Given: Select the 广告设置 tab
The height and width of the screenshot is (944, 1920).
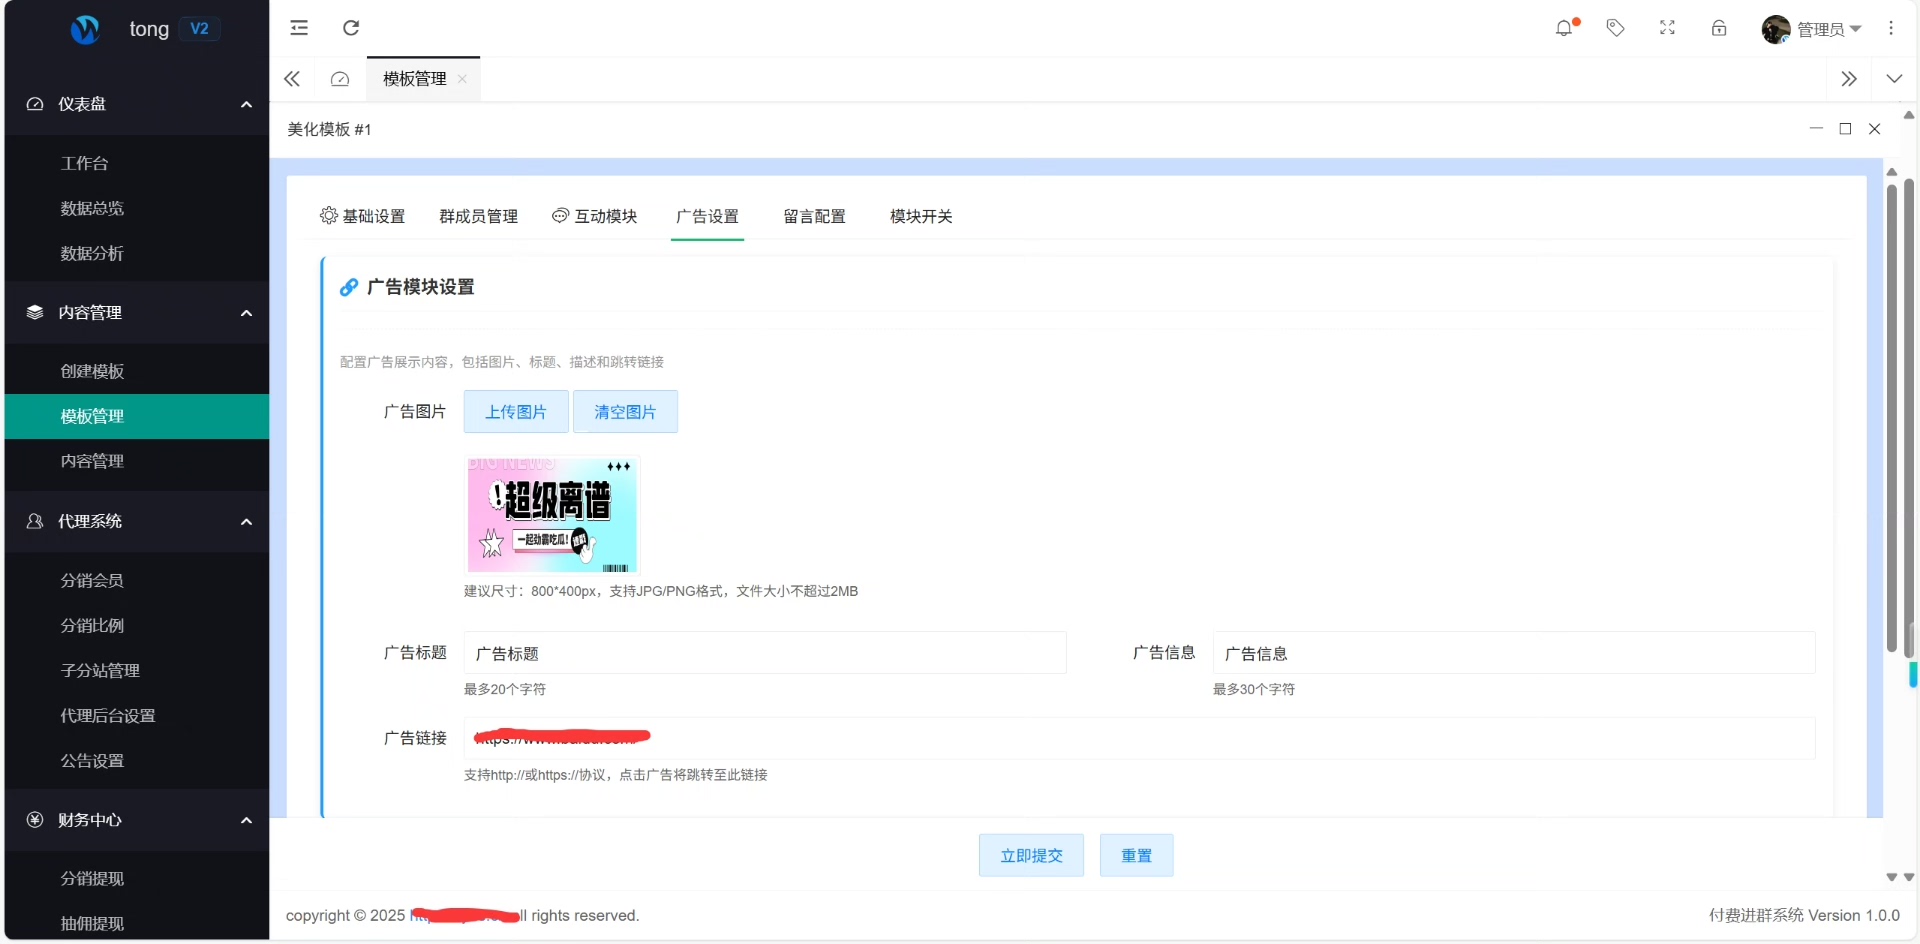Looking at the screenshot, I should pyautogui.click(x=707, y=216).
